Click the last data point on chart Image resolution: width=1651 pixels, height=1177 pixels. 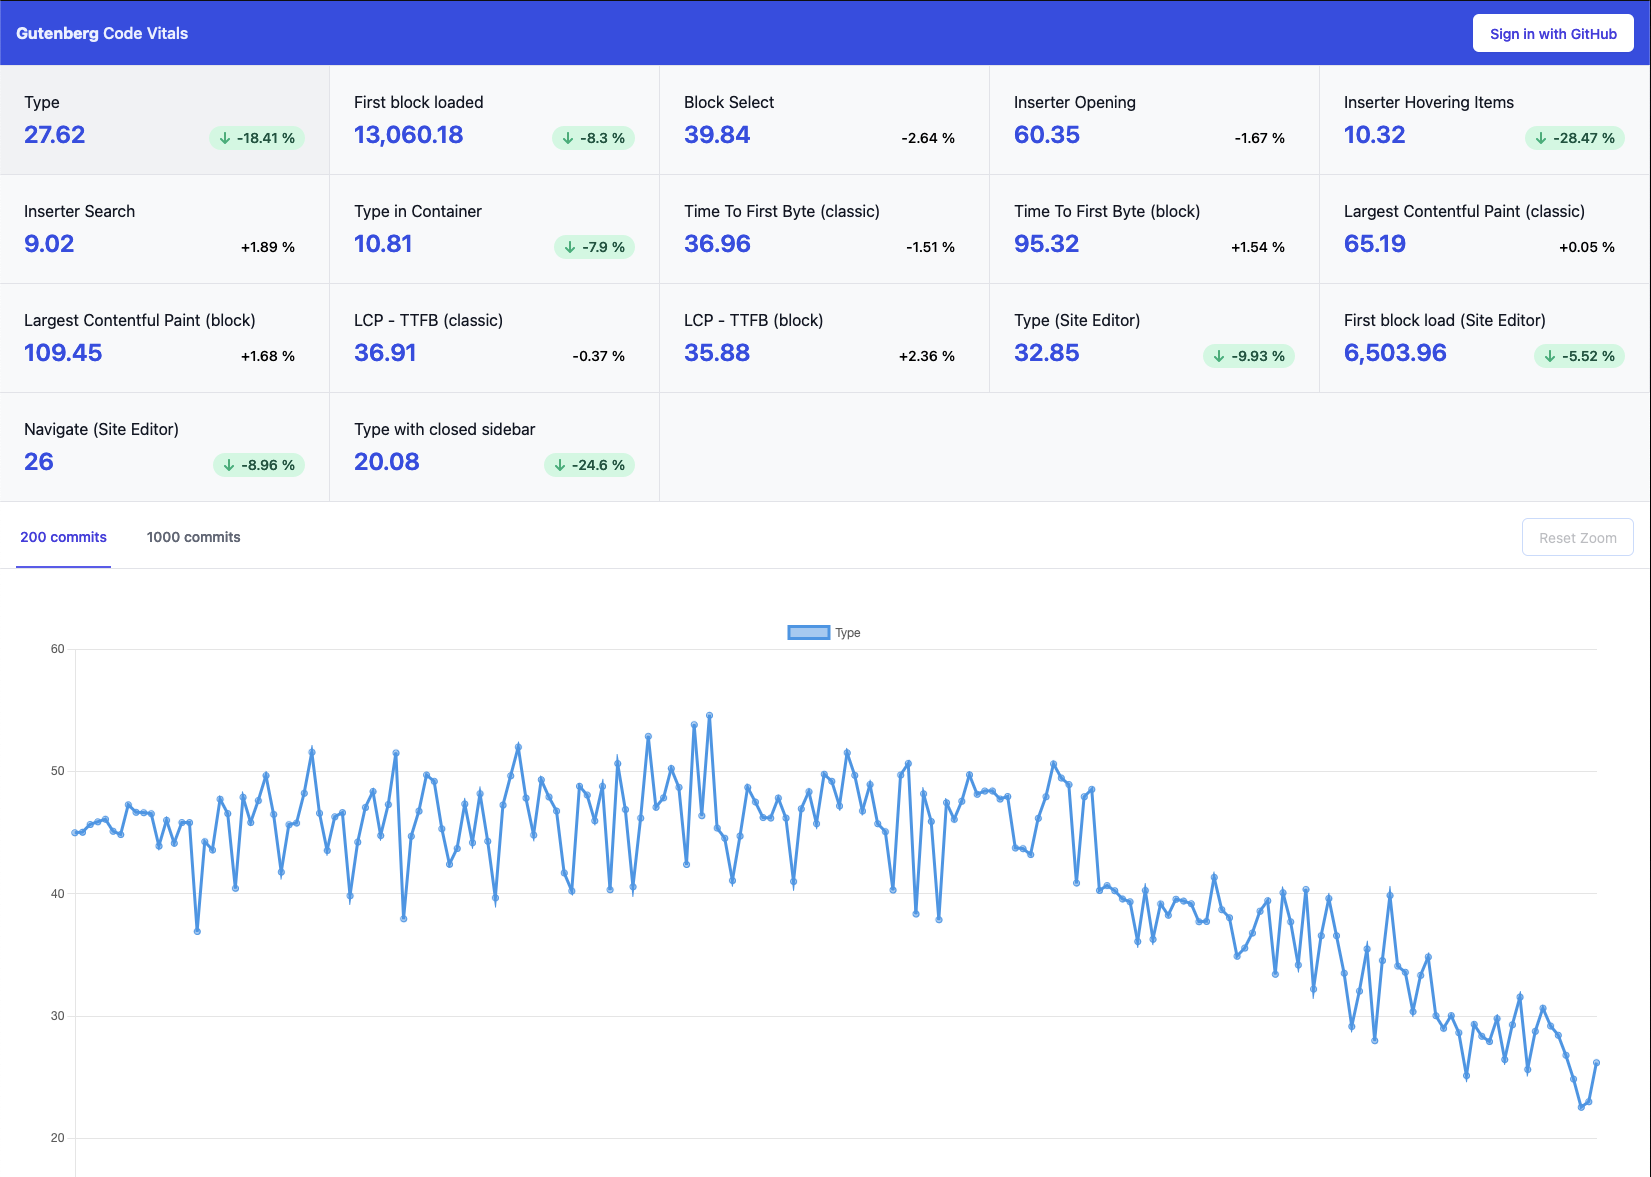tap(1596, 1063)
